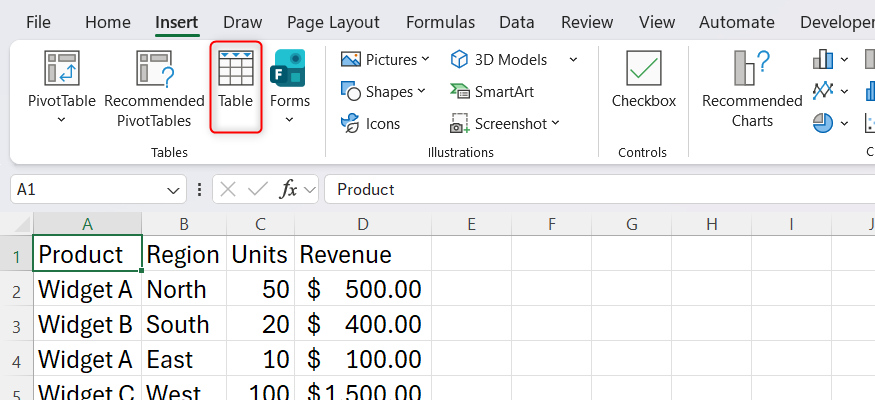Screen dimensions: 875x400
Task: Expand the fx function dropdown chevron
Action: (x=309, y=190)
